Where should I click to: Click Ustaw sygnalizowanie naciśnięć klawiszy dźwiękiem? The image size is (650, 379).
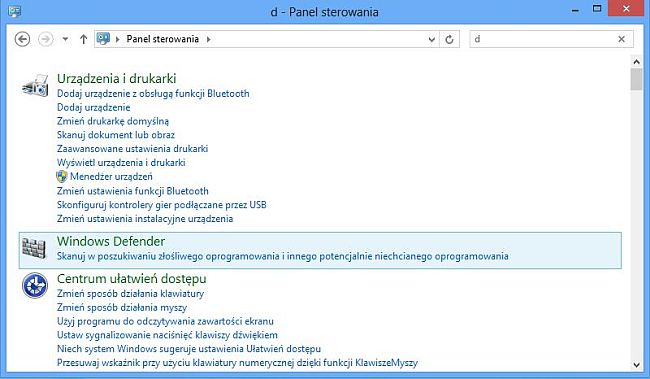click(167, 335)
